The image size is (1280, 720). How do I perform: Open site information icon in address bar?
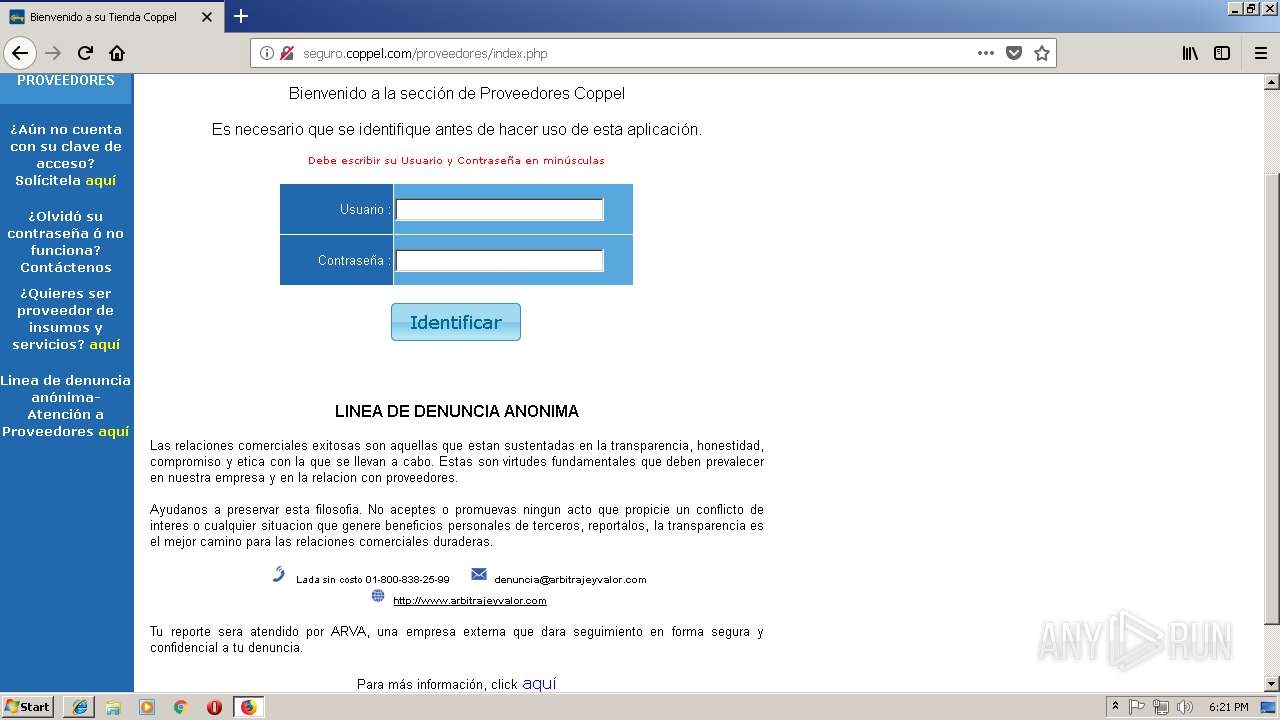point(267,53)
